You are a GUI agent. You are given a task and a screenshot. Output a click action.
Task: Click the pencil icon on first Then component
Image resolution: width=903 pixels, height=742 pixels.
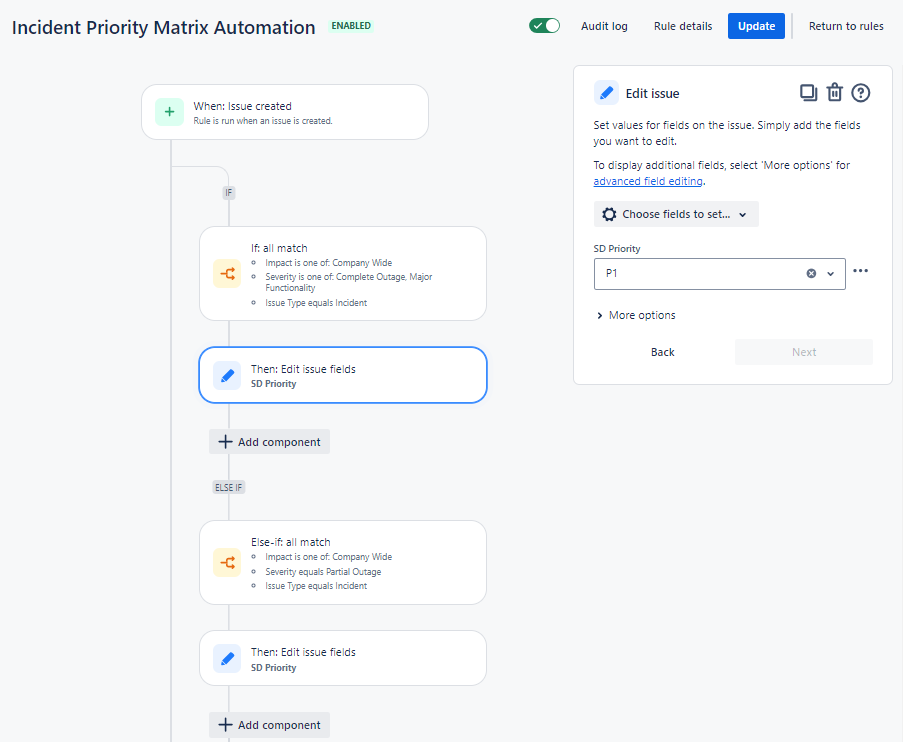tap(227, 376)
